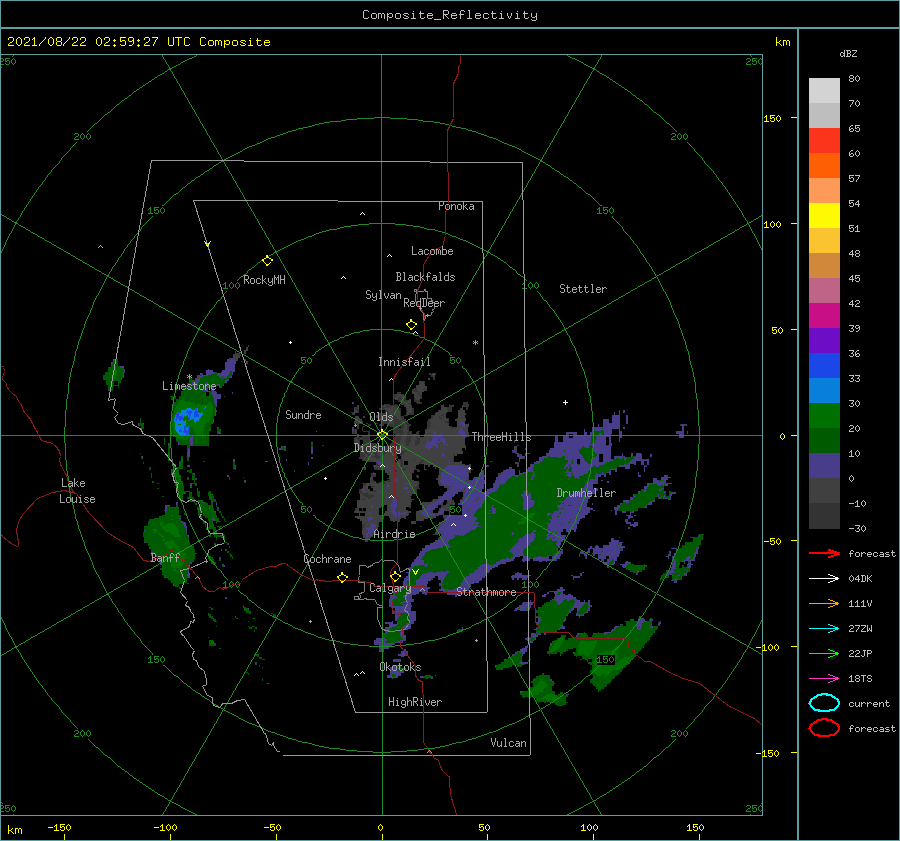Click the light blue 30-33 dBZ swatch

(824, 390)
